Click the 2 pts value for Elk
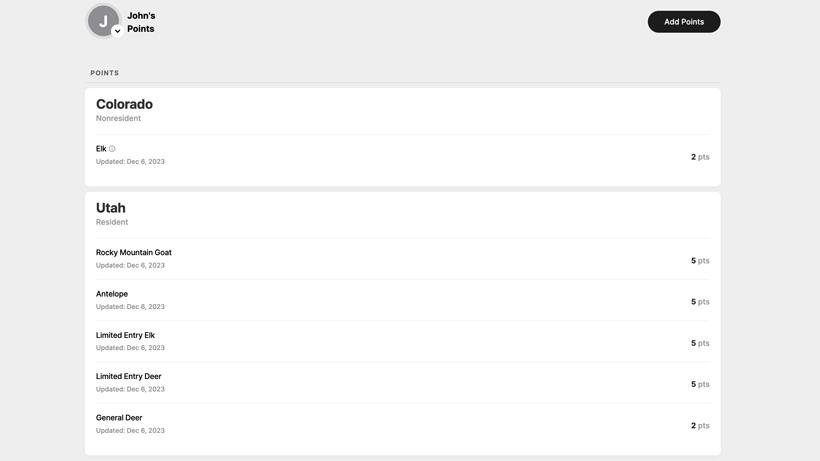The height and width of the screenshot is (461, 820). pyautogui.click(x=700, y=157)
